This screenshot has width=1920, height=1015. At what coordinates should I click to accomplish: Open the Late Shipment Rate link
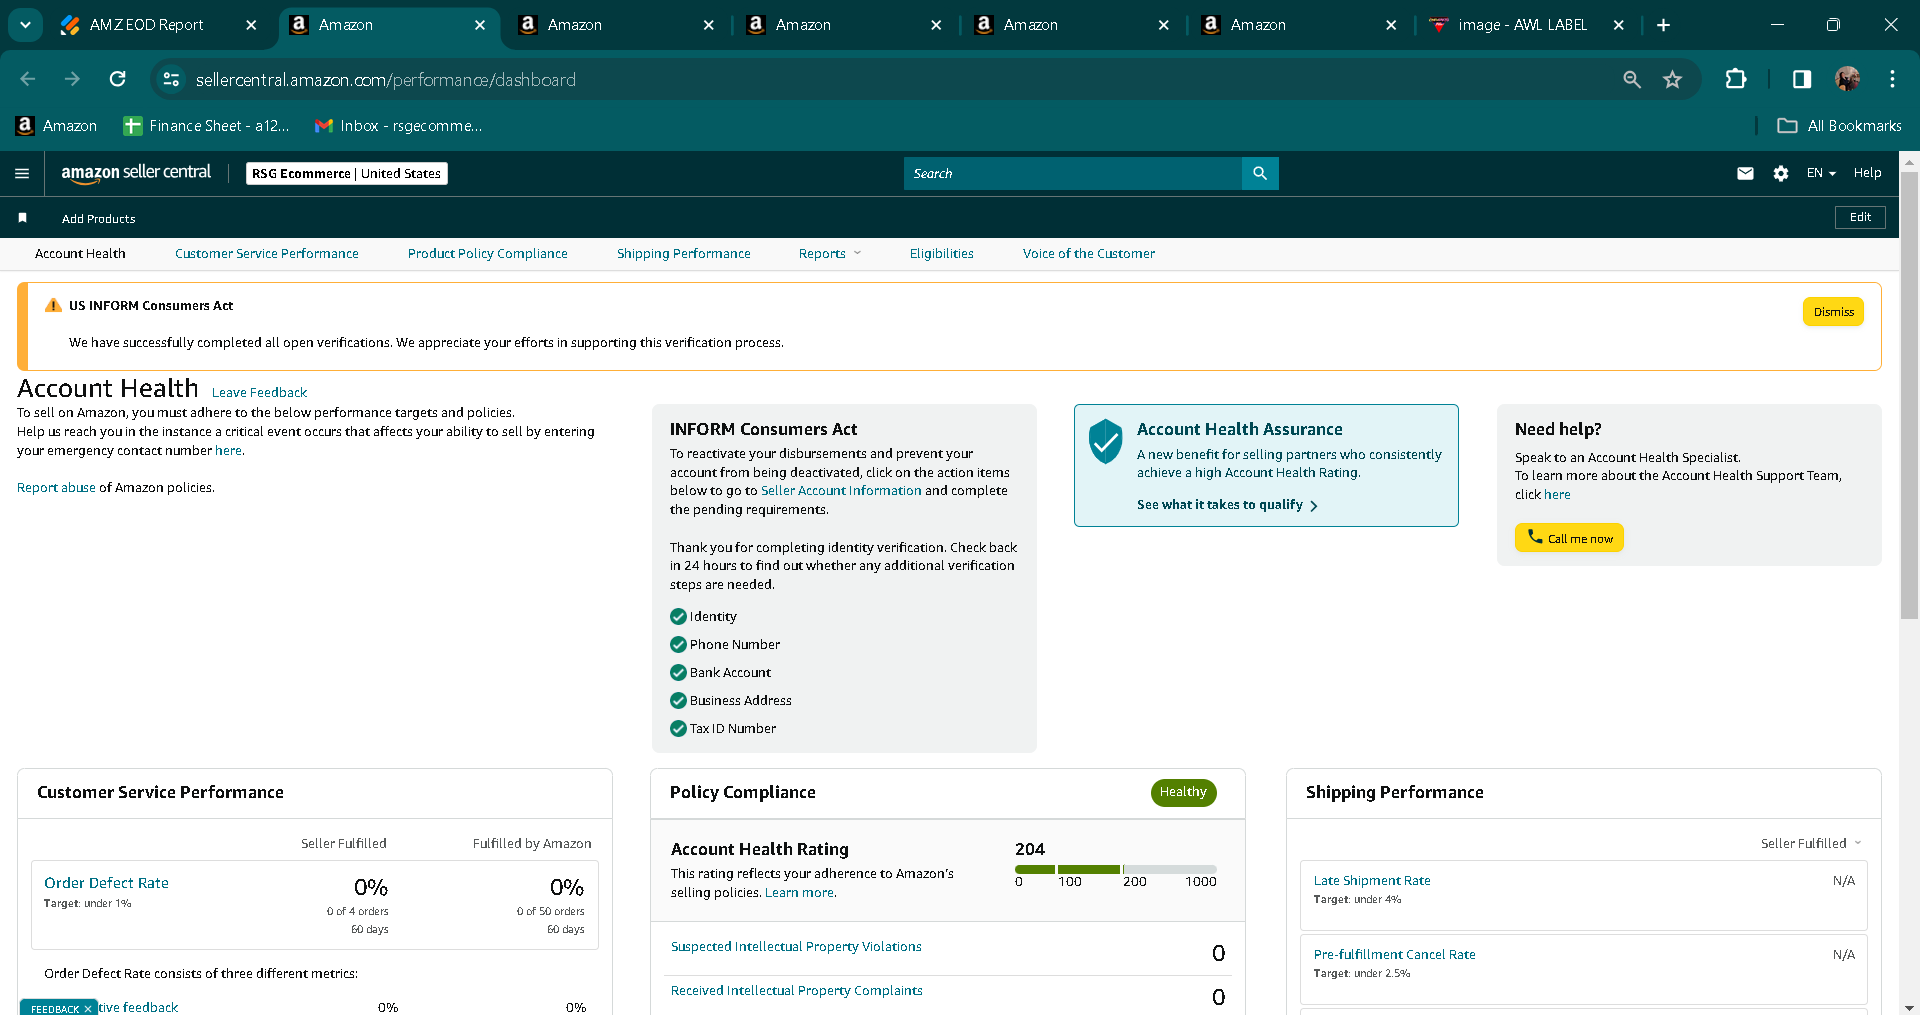[x=1372, y=881]
